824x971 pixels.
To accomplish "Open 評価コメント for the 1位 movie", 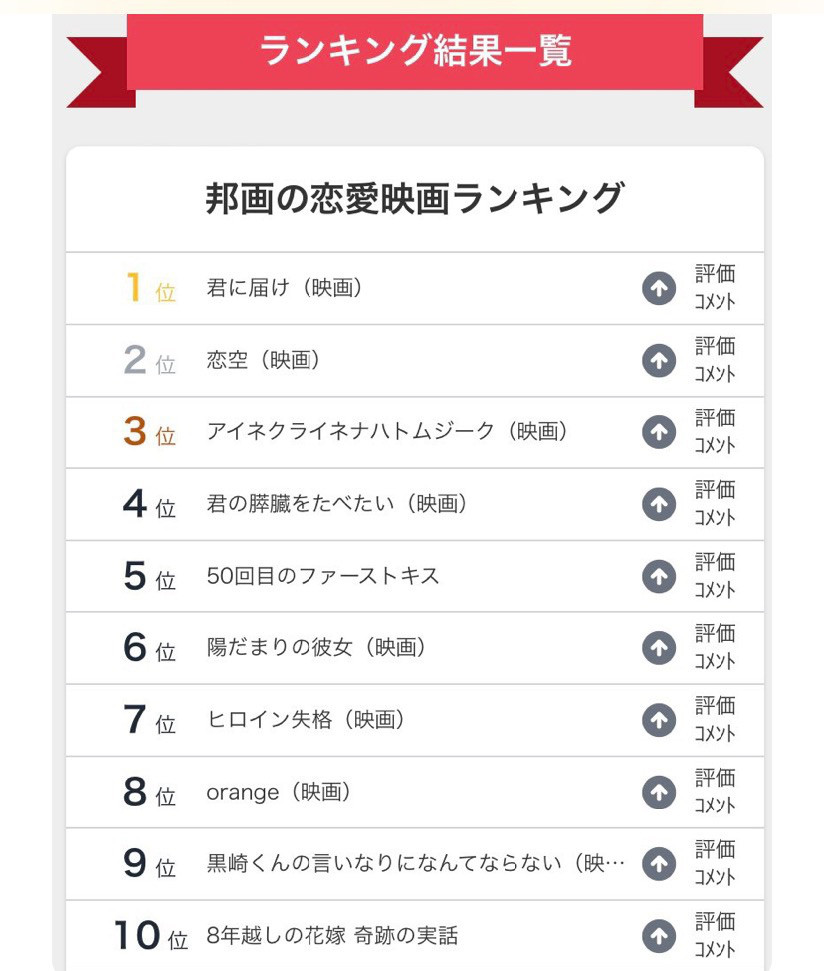I will pos(715,288).
